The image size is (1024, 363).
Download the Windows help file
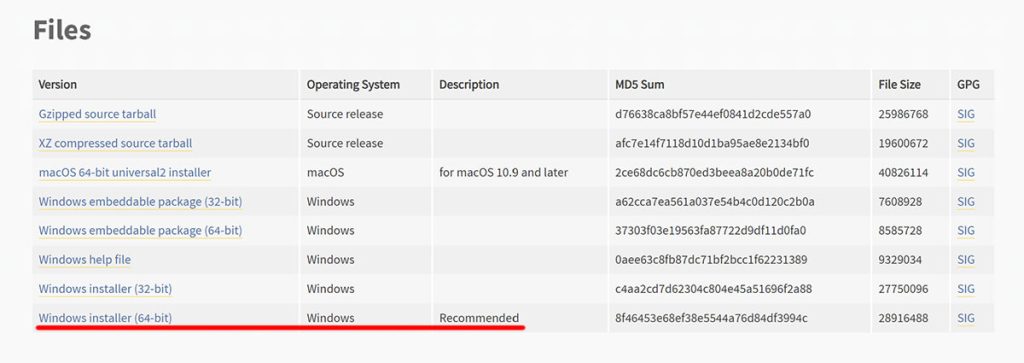(x=84, y=260)
